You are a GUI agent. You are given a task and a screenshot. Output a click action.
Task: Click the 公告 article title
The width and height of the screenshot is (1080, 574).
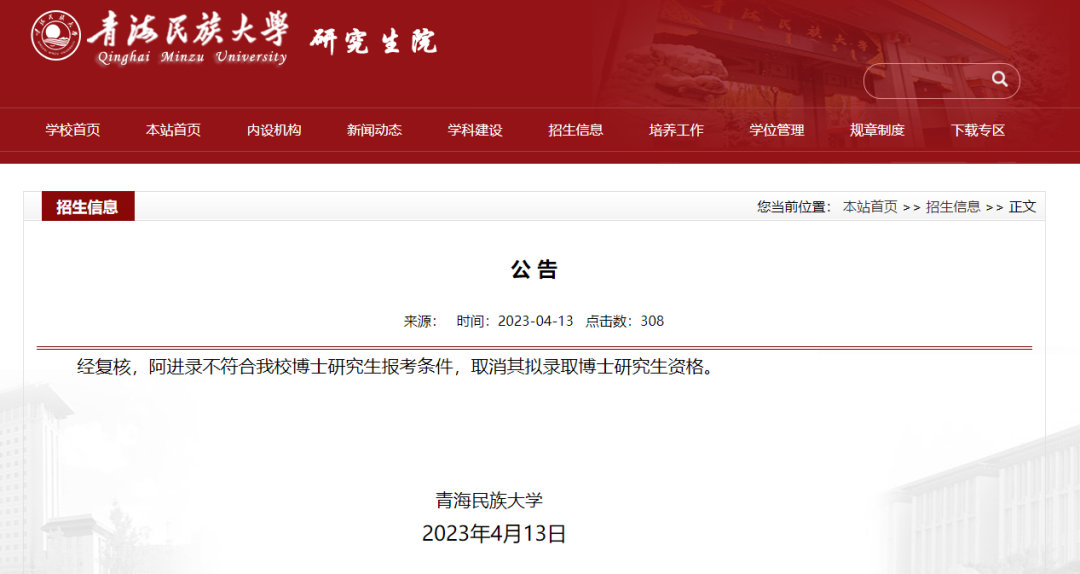click(534, 269)
